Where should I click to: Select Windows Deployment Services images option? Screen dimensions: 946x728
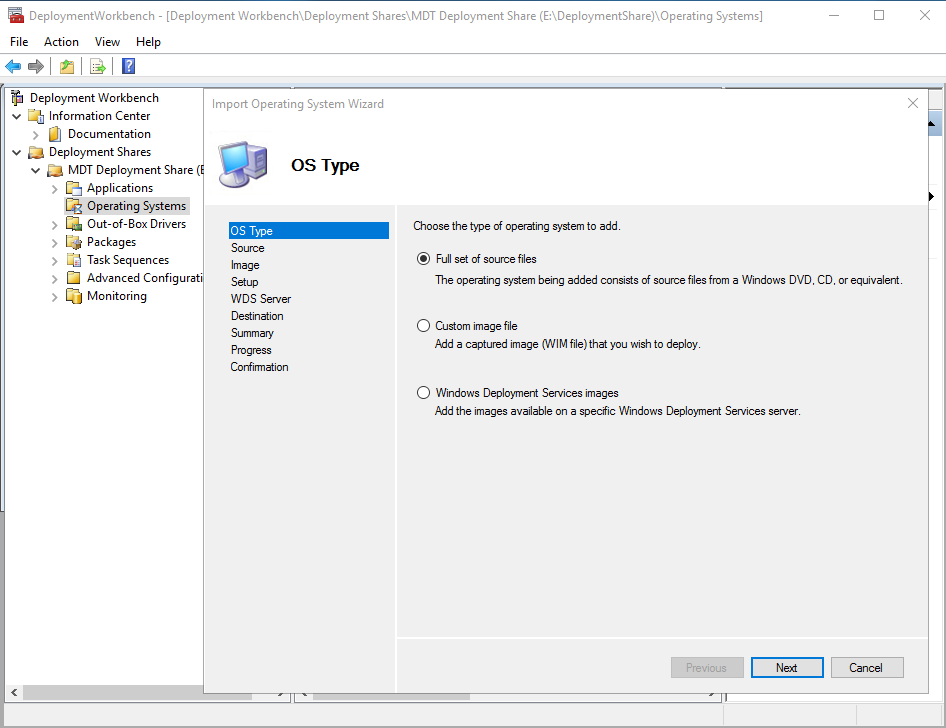[424, 393]
